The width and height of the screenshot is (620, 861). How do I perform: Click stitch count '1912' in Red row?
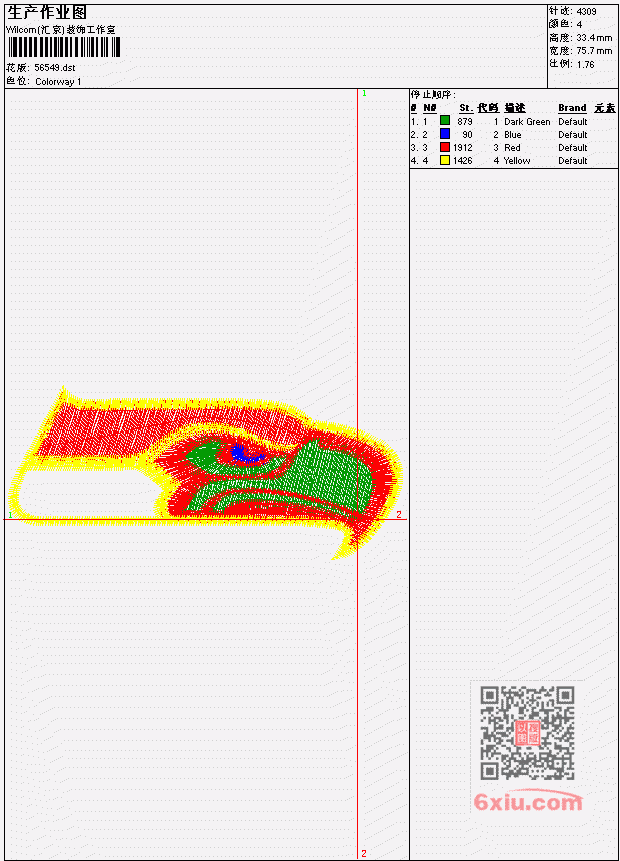(462, 148)
